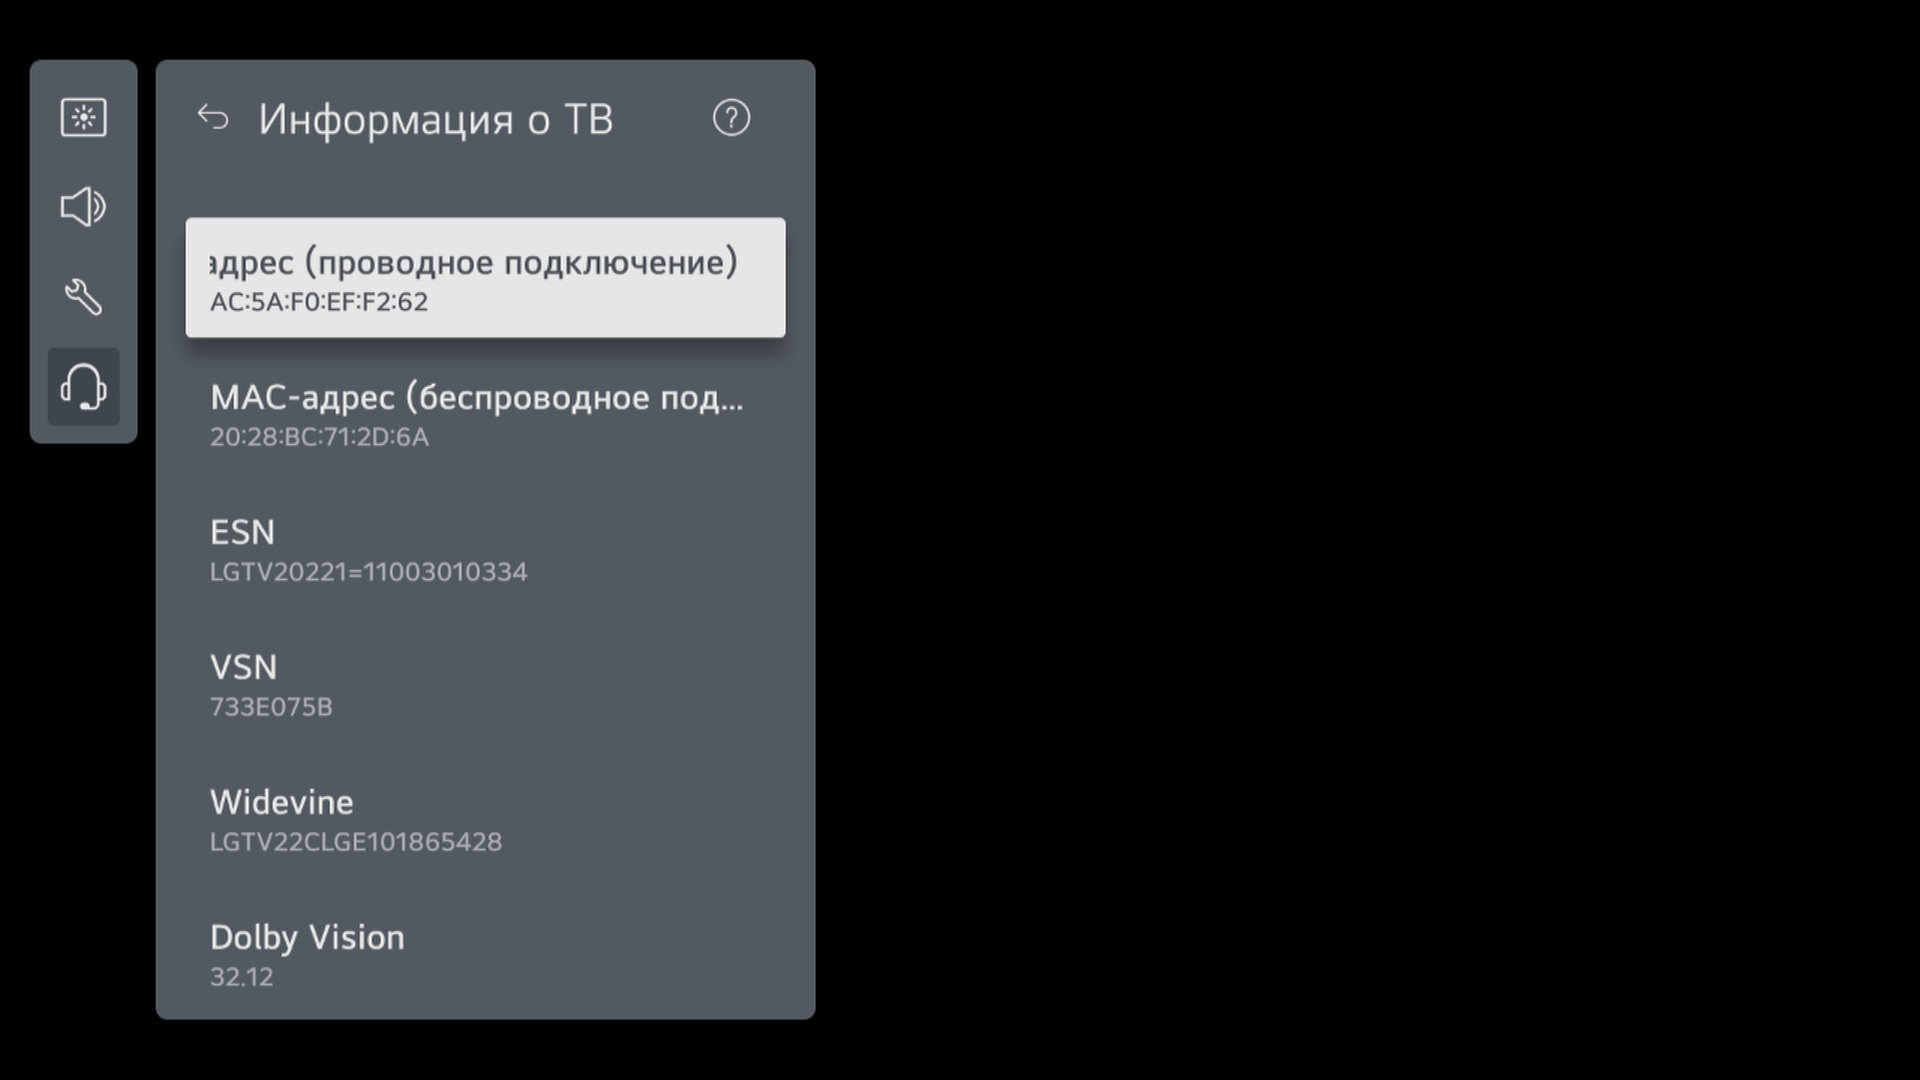
Task: Click the Widevine value LGTV22CLGE101865428
Action: point(356,842)
